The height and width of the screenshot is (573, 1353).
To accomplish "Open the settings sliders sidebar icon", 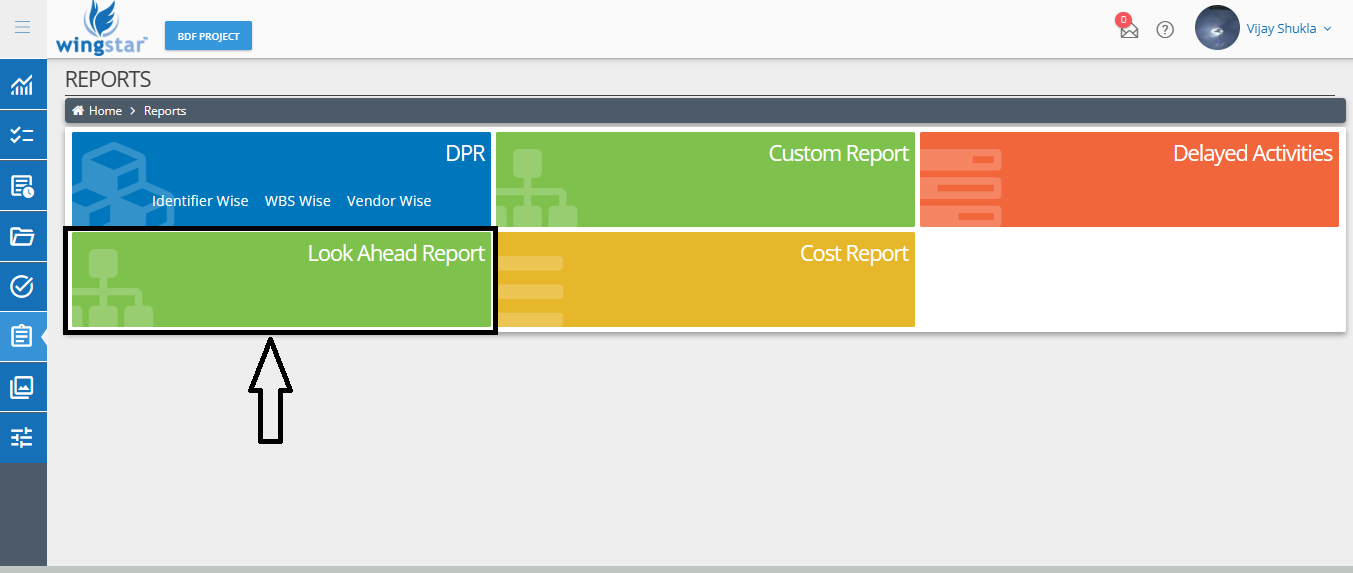I will click(22, 437).
